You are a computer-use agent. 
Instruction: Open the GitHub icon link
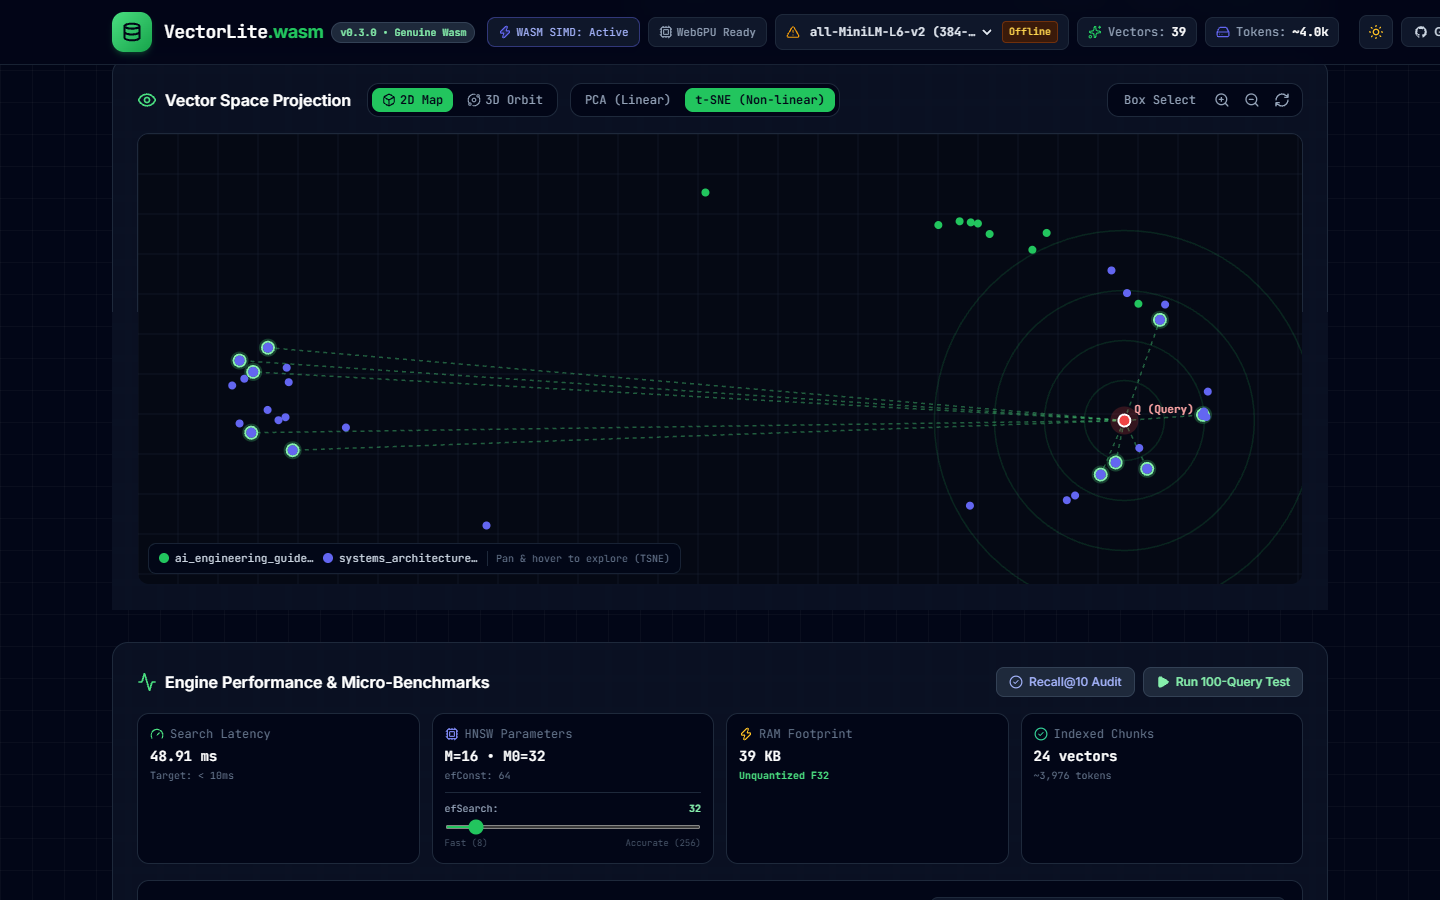pyautogui.click(x=1421, y=32)
